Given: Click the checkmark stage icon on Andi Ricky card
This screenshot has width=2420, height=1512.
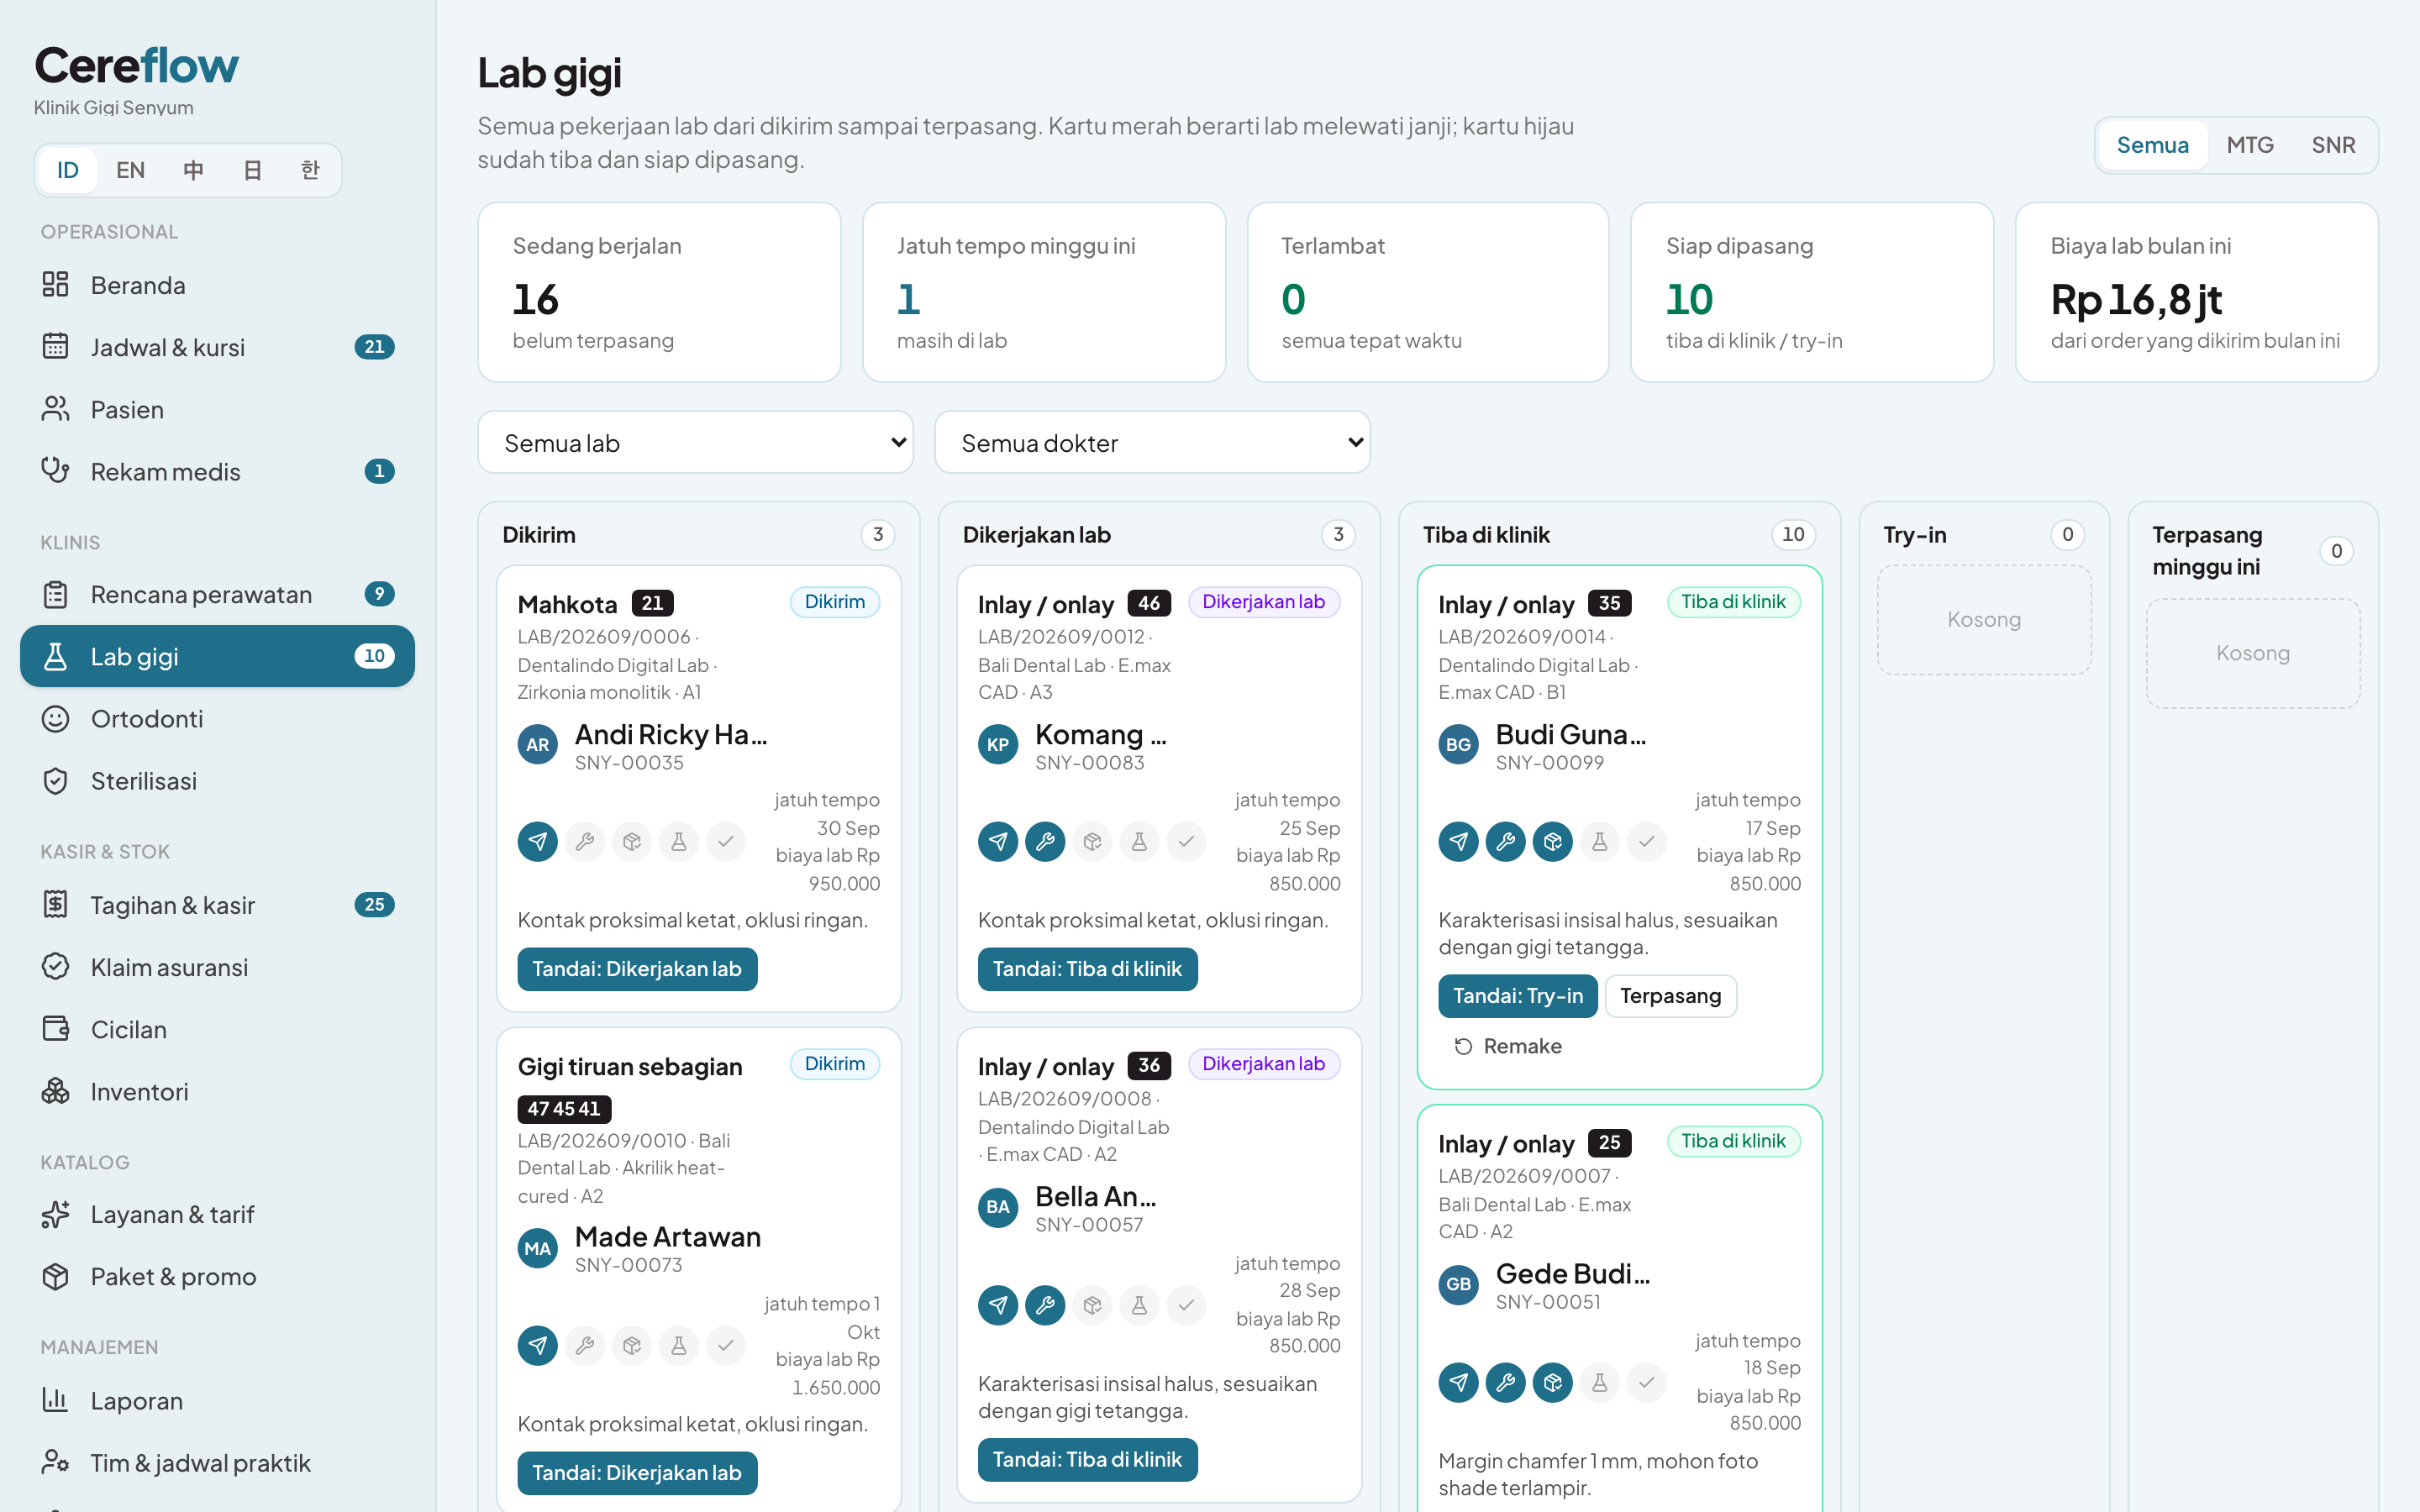Looking at the screenshot, I should tap(726, 842).
